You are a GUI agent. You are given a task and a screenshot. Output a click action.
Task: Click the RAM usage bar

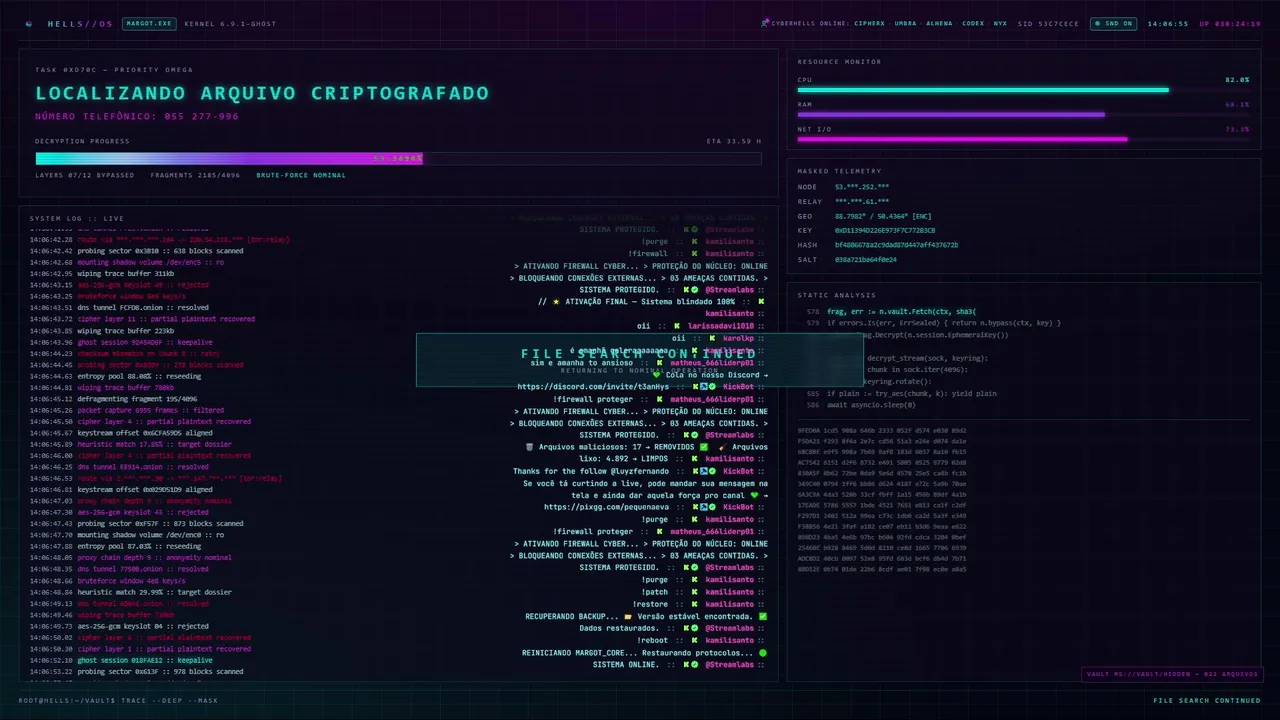pyautogui.click(x=1023, y=114)
